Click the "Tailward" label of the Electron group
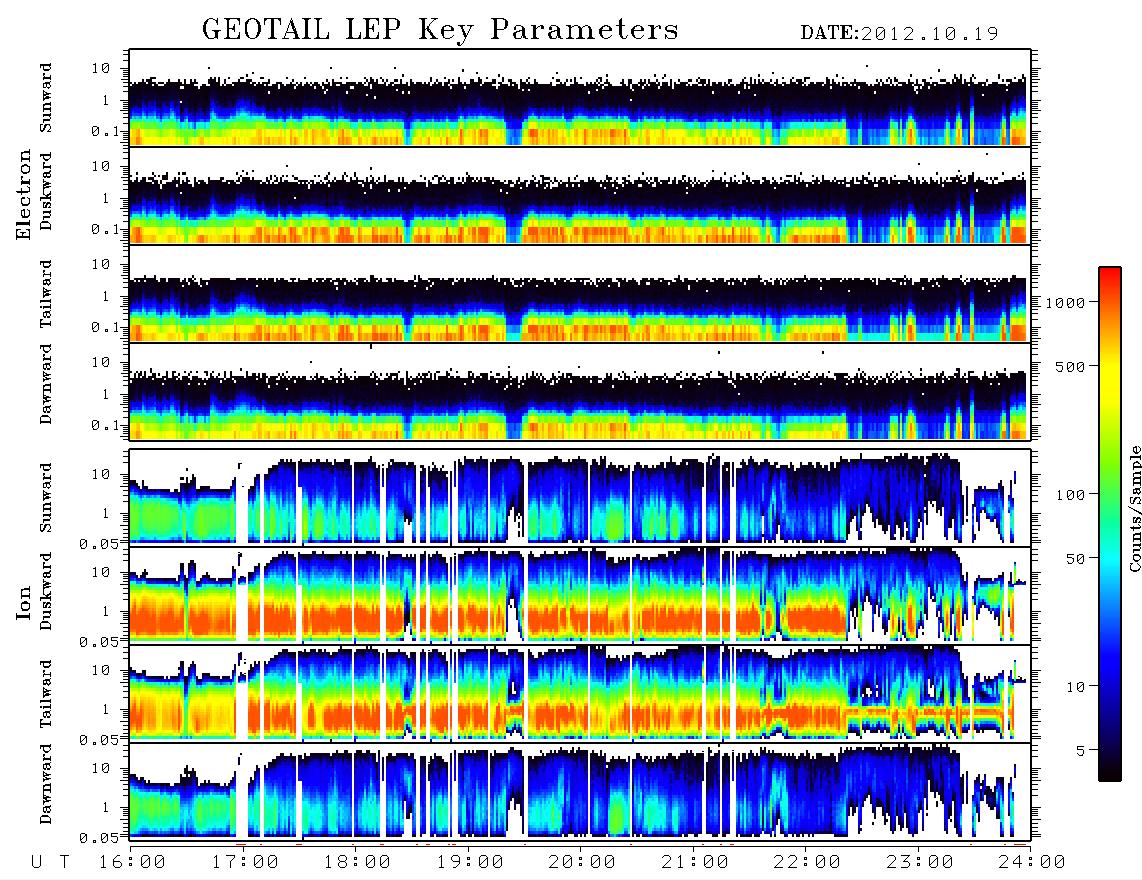The height and width of the screenshot is (880, 1142). point(46,294)
